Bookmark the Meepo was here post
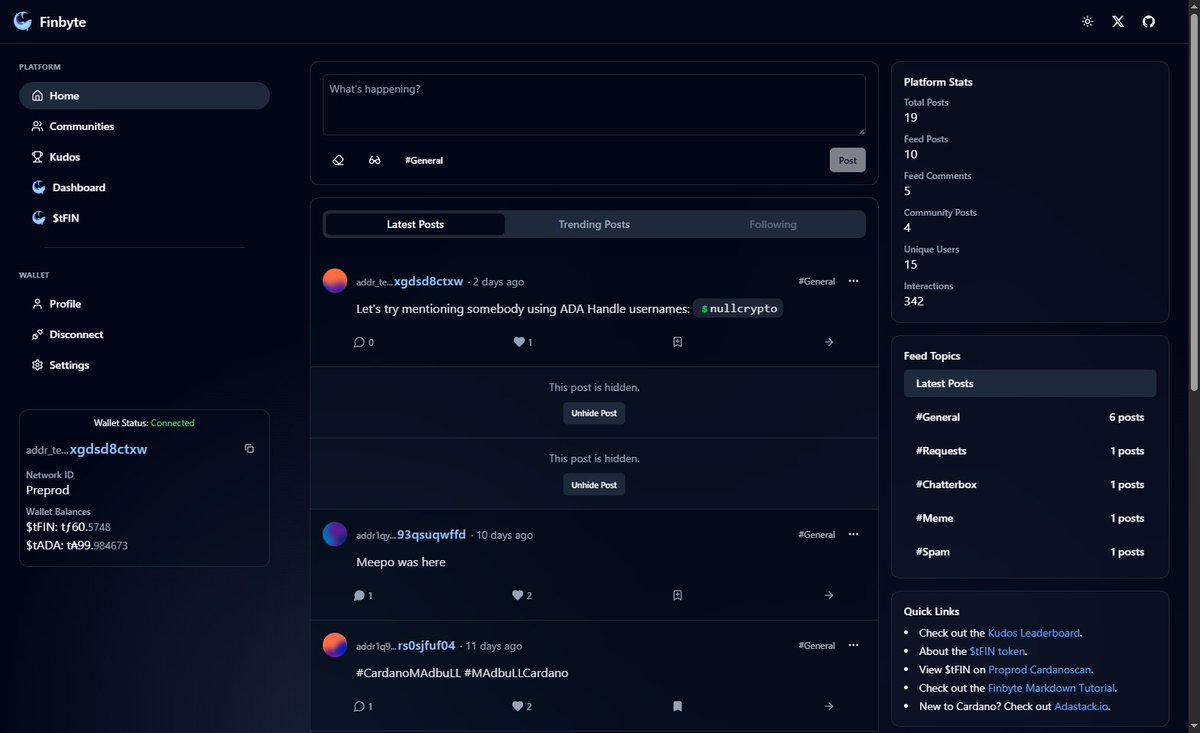Viewport: 1200px width, 733px height. 677,595
